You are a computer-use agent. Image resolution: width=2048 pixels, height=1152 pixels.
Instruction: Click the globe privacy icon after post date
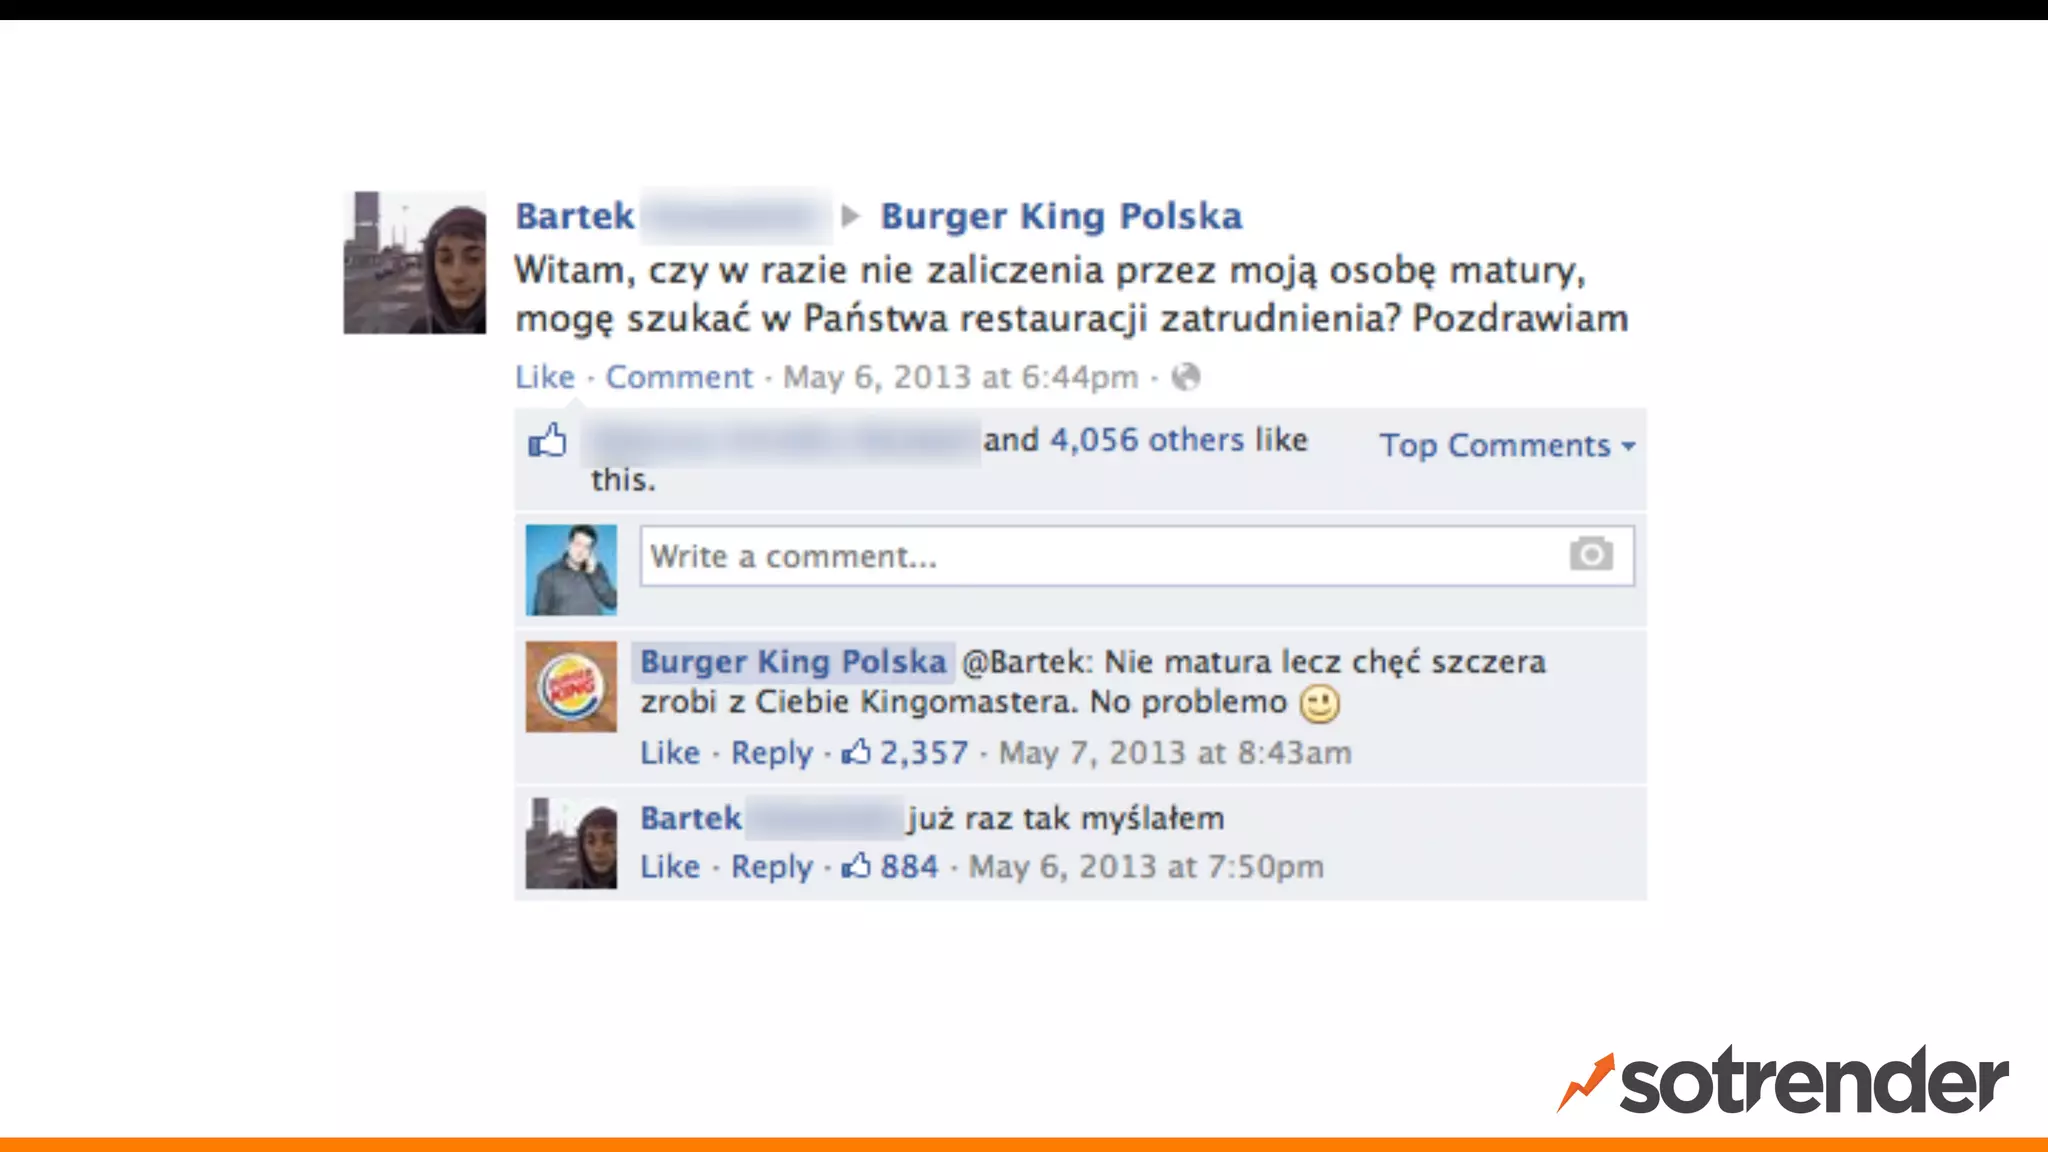tap(1186, 377)
